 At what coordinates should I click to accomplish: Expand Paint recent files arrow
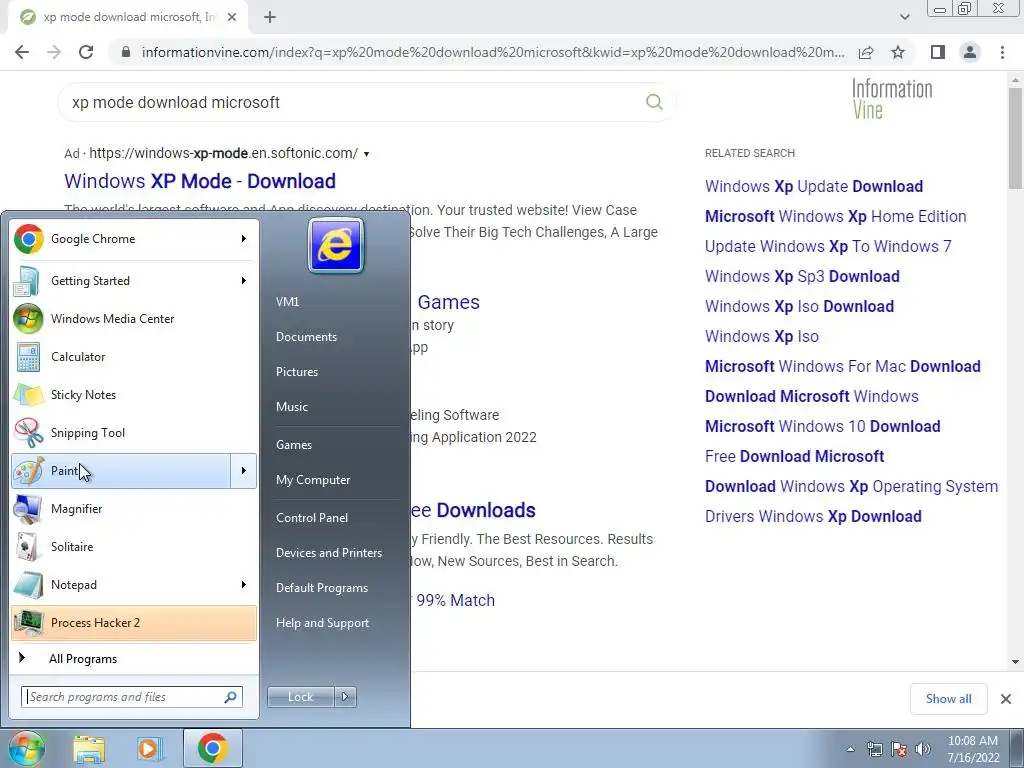point(244,471)
